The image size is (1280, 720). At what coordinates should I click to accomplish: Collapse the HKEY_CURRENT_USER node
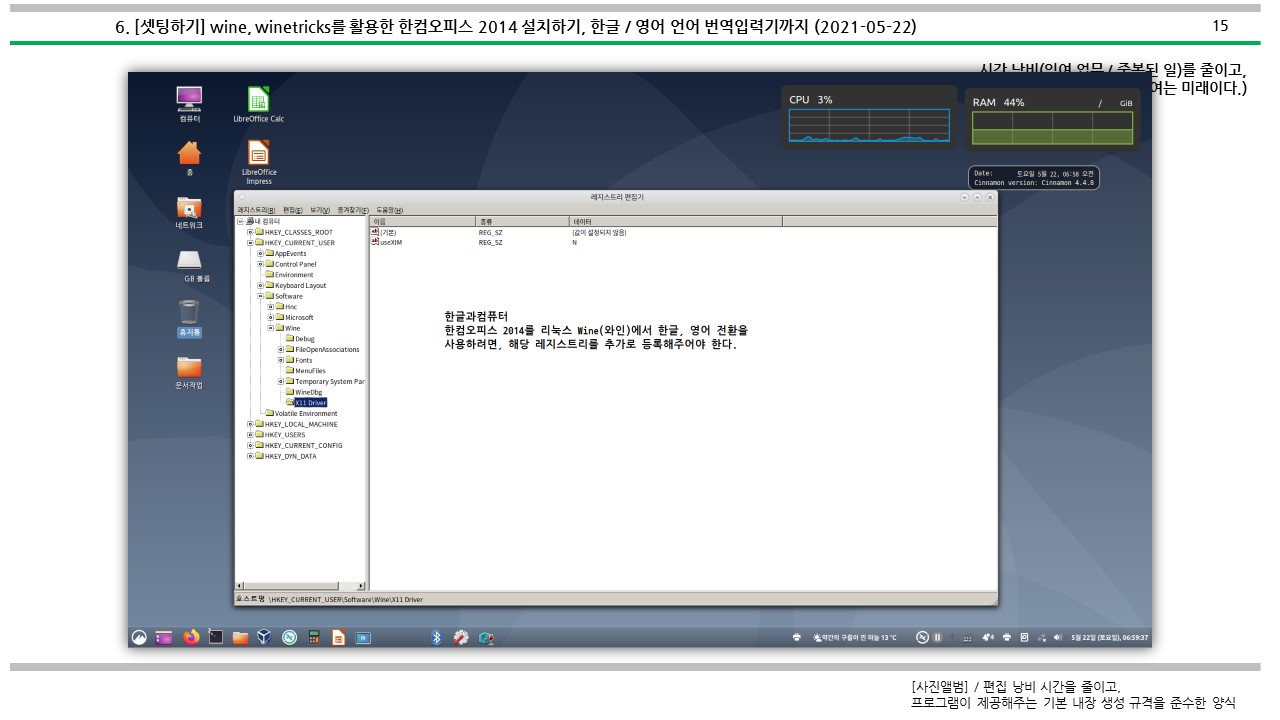[x=250, y=243]
